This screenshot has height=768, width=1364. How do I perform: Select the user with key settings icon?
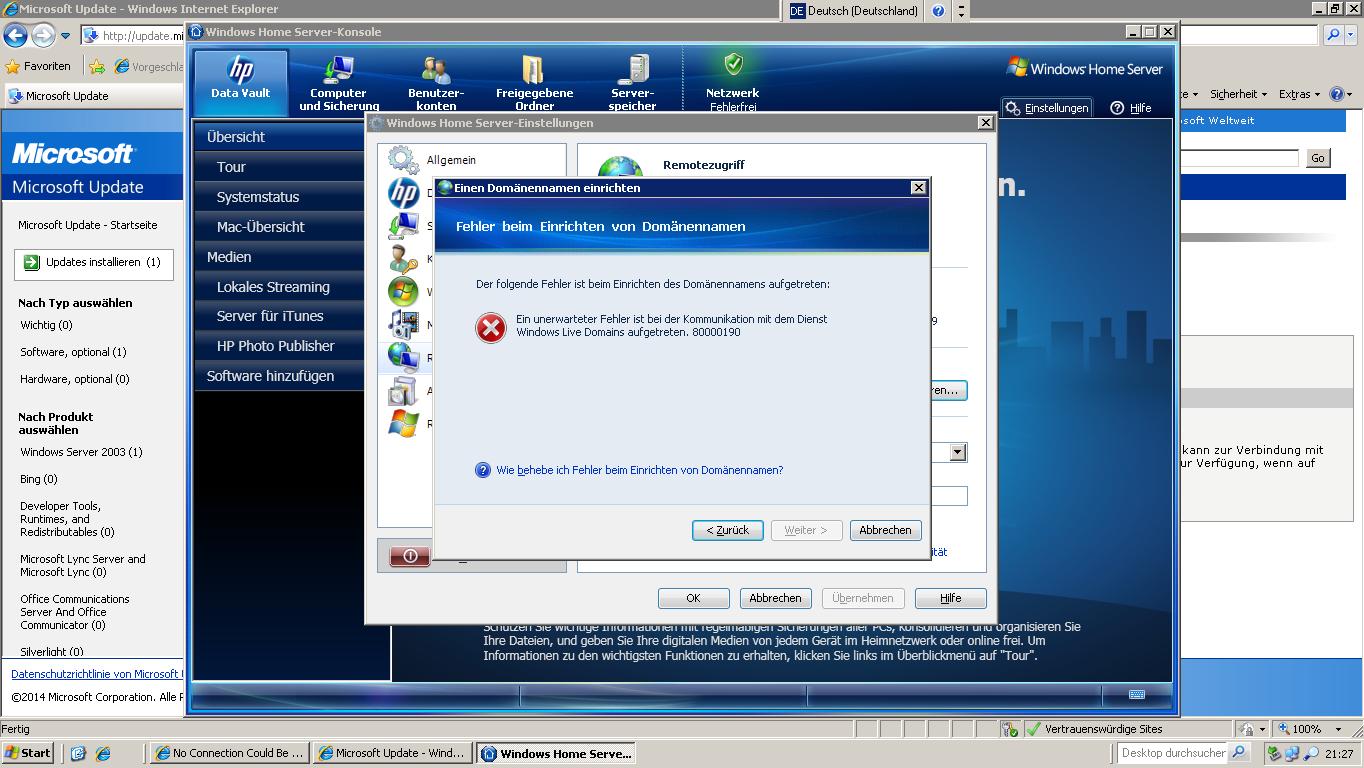403,259
